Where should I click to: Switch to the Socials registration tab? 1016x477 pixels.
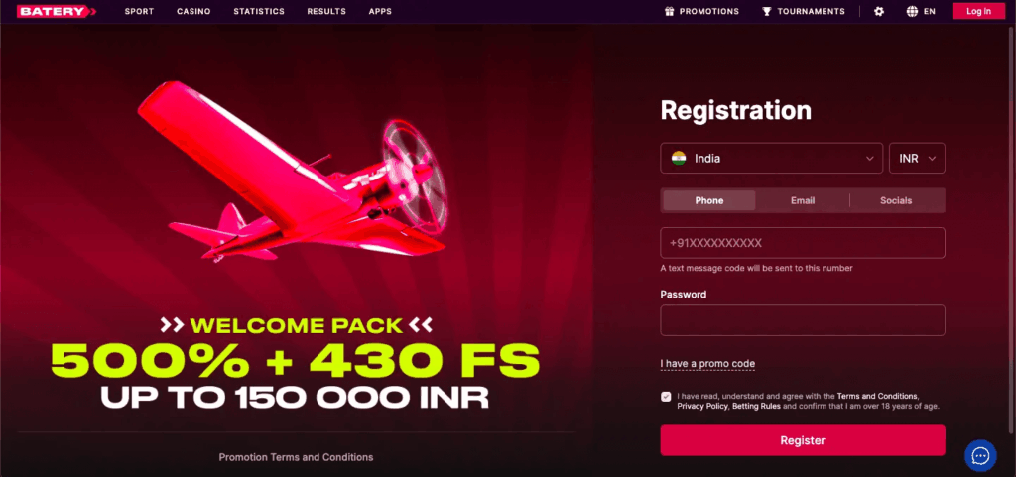[x=896, y=200]
